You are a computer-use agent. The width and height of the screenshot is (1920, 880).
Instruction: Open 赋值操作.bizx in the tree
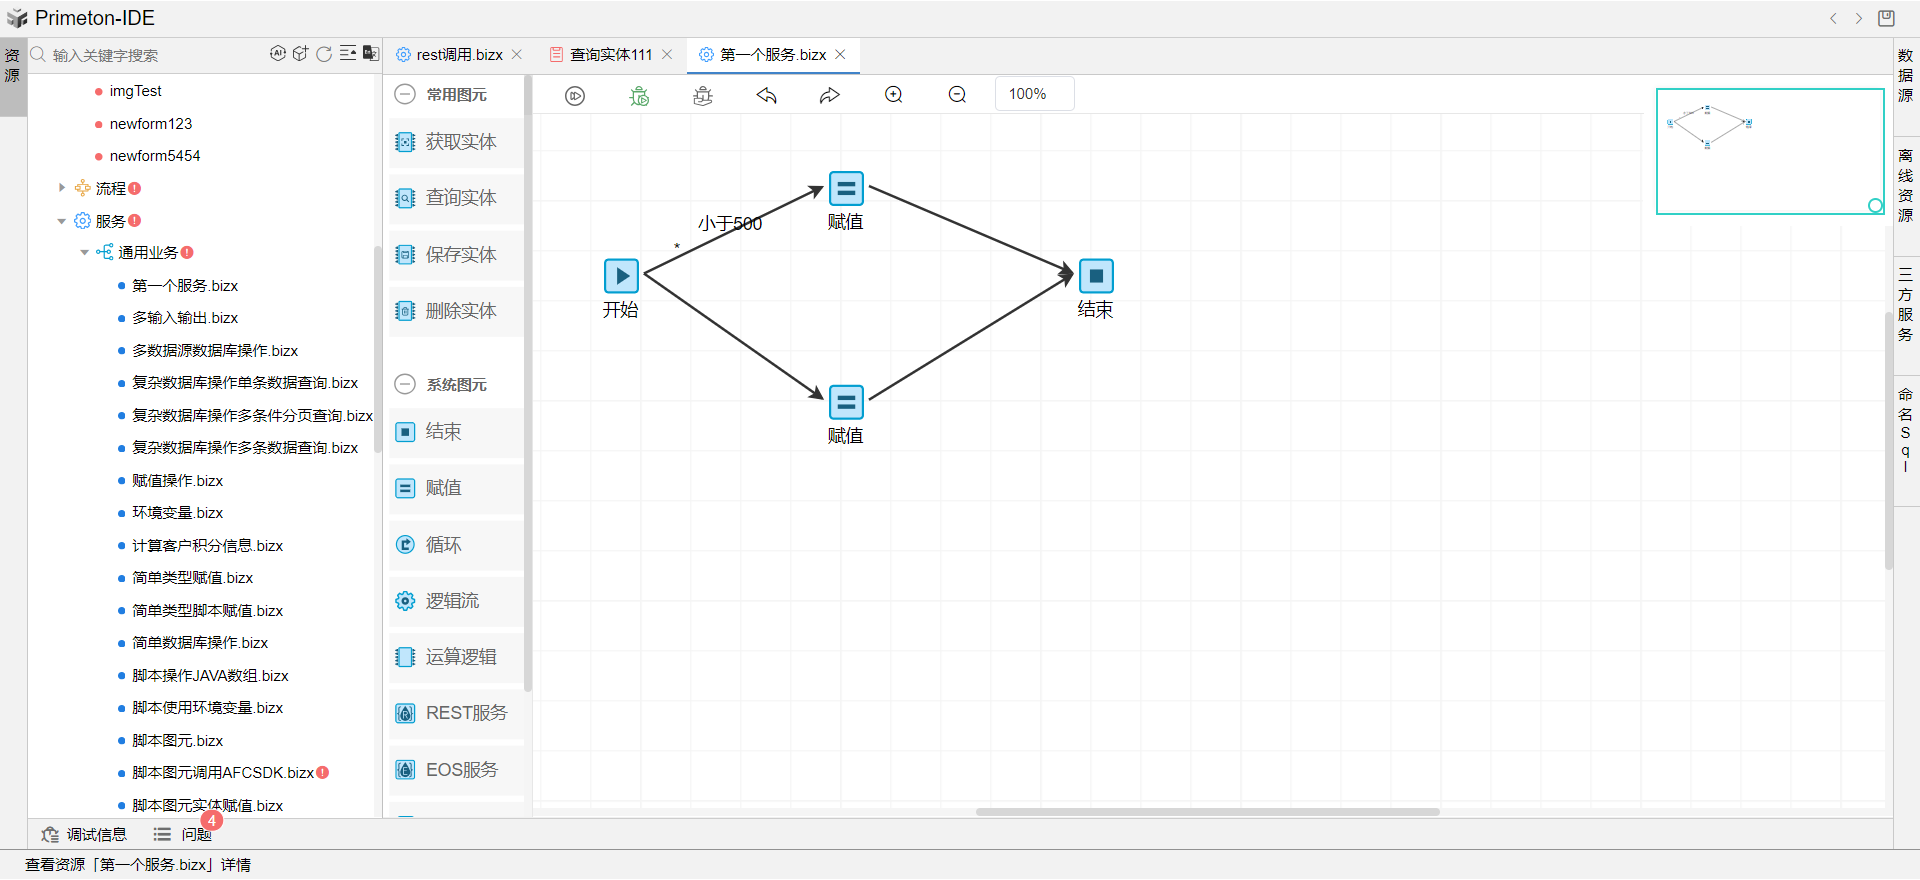click(177, 481)
